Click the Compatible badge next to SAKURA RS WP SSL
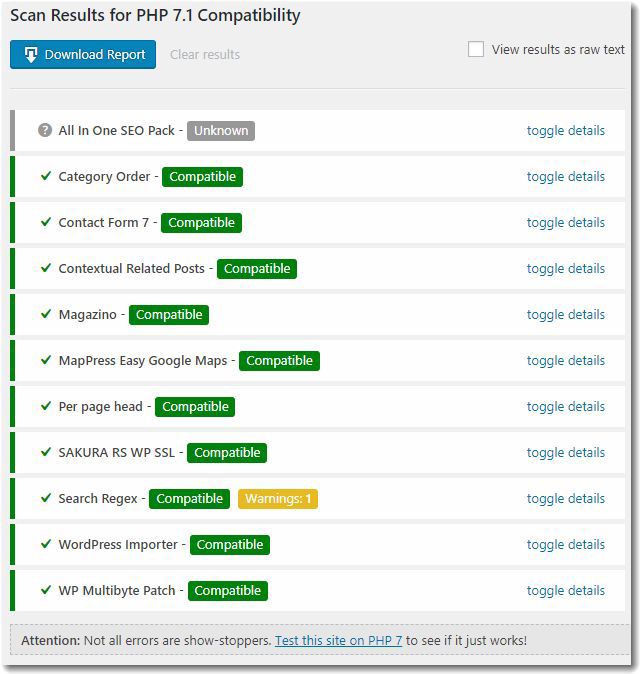The width and height of the screenshot is (640, 674). (x=227, y=453)
